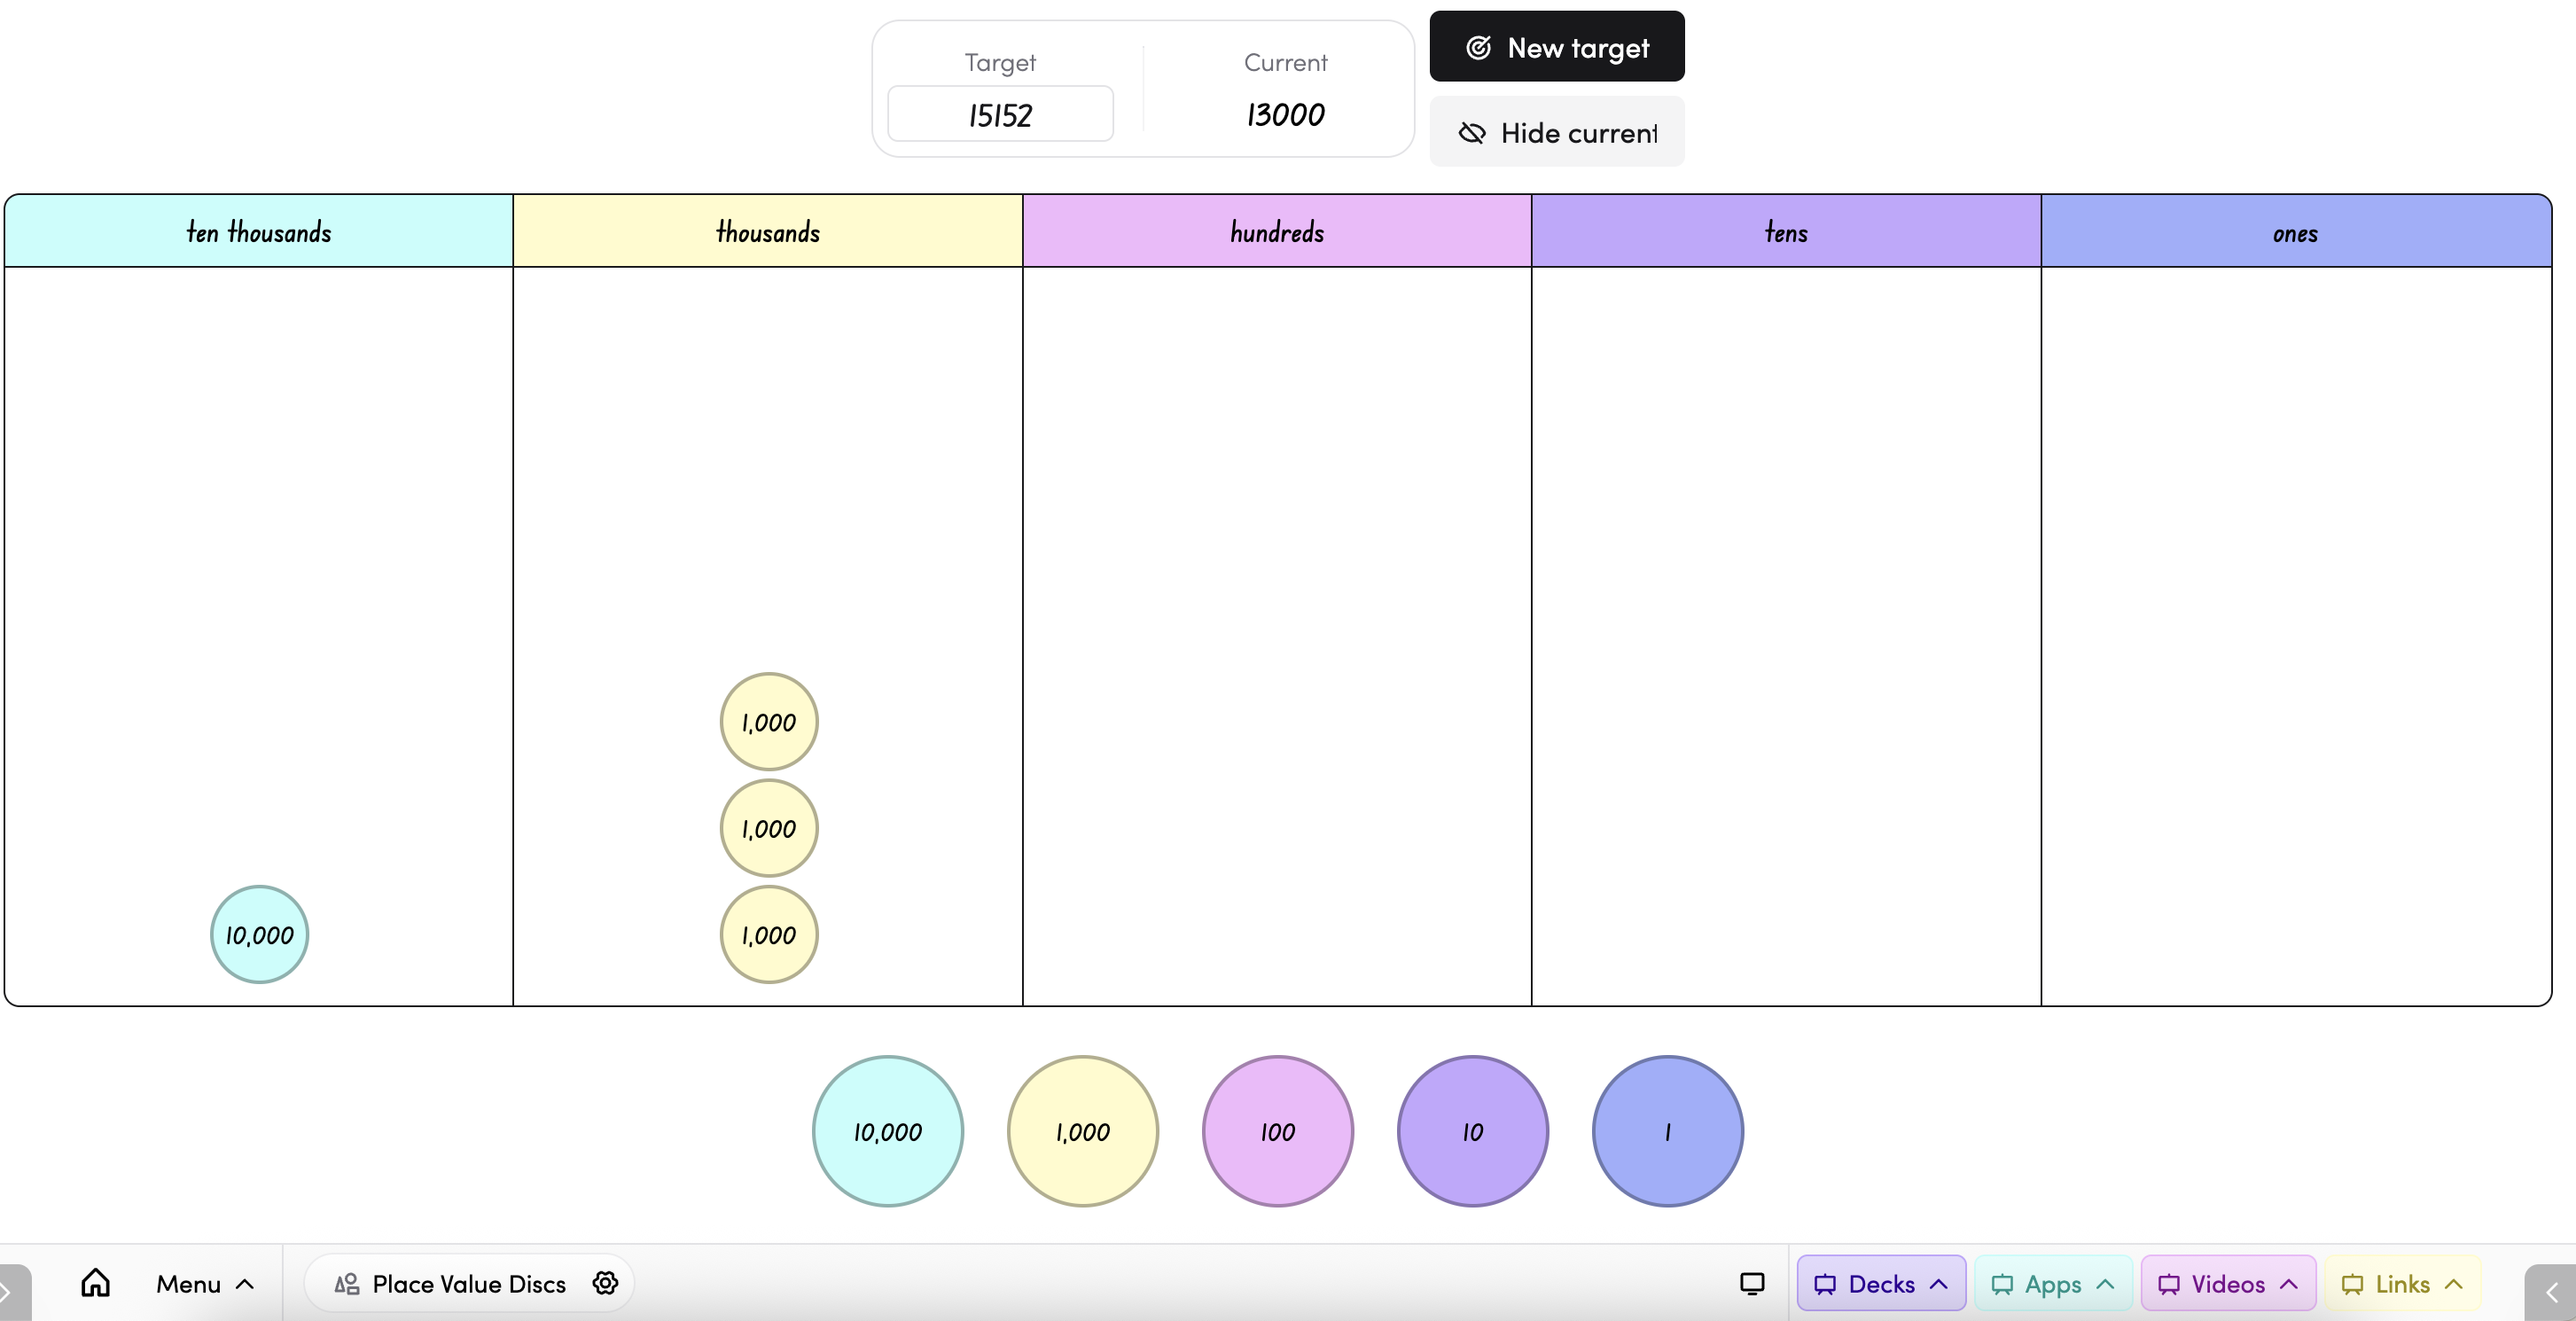The height and width of the screenshot is (1321, 2576).
Task: Generate a New target
Action: click(1556, 47)
